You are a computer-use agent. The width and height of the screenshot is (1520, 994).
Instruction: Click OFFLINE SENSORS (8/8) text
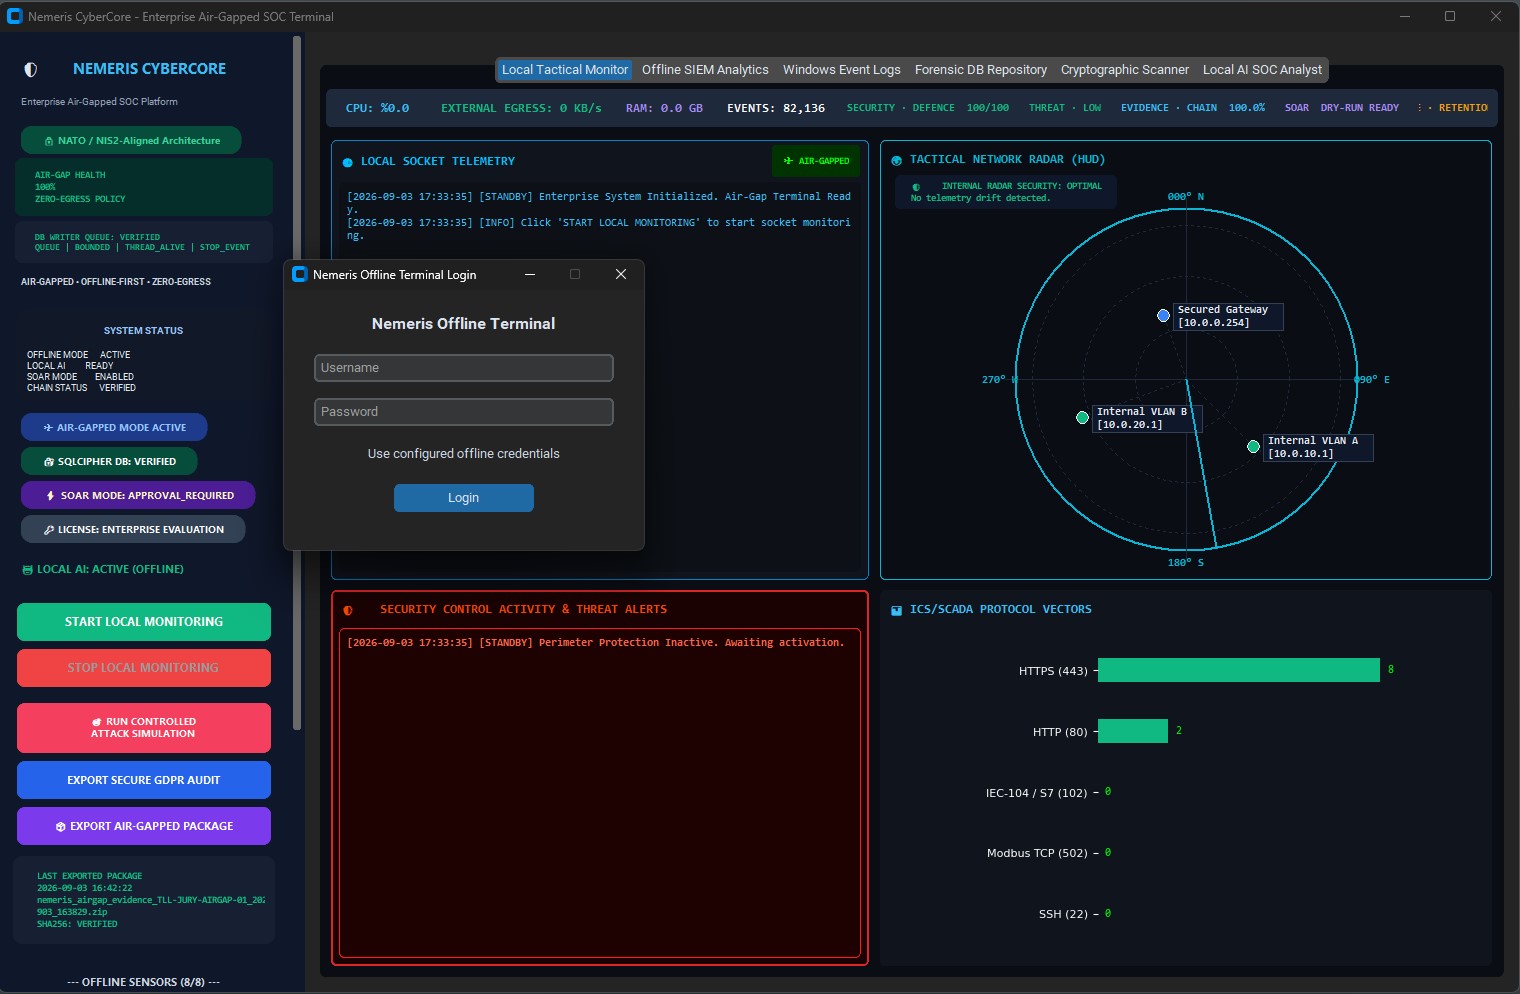pyautogui.click(x=144, y=982)
